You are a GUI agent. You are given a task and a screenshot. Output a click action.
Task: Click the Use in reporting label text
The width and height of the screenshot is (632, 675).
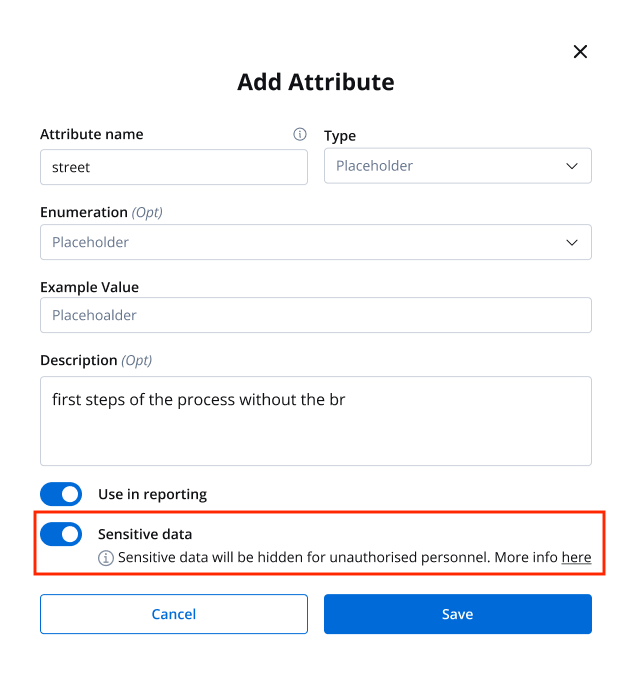(x=152, y=494)
